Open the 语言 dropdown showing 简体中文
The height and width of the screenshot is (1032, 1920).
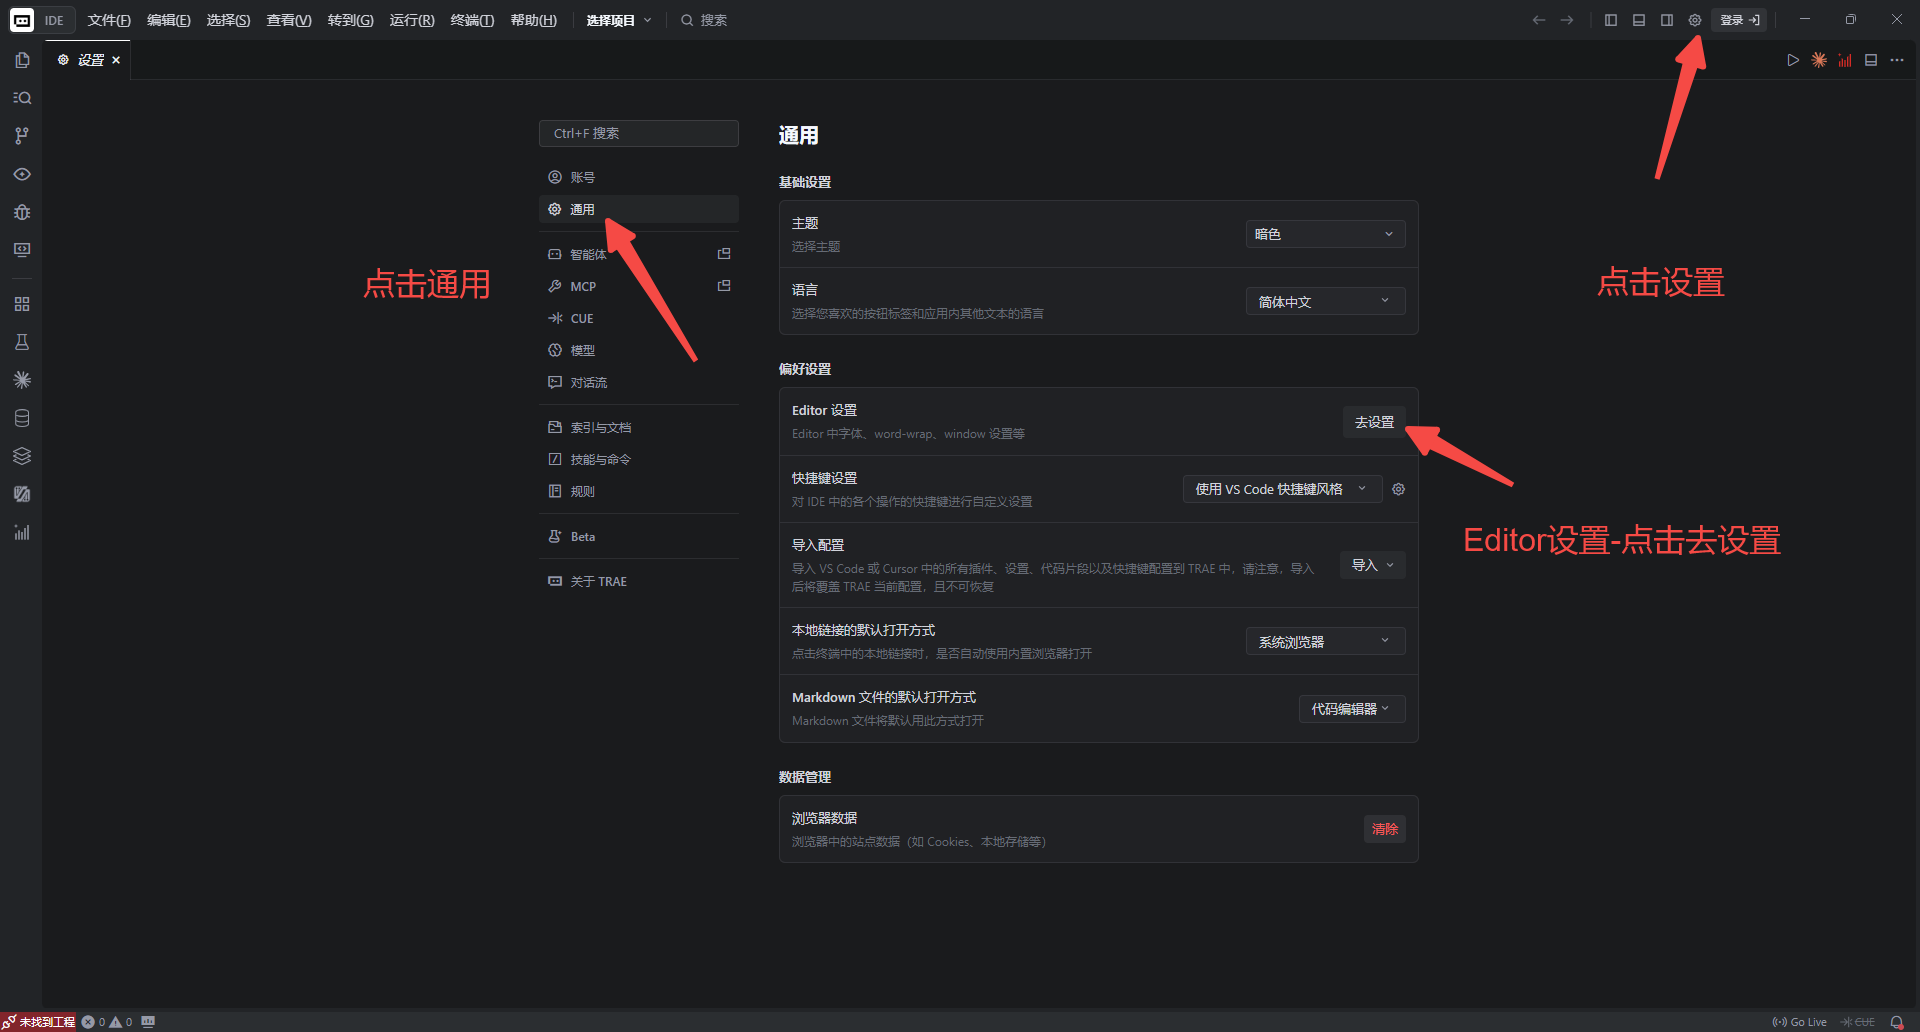(x=1325, y=301)
